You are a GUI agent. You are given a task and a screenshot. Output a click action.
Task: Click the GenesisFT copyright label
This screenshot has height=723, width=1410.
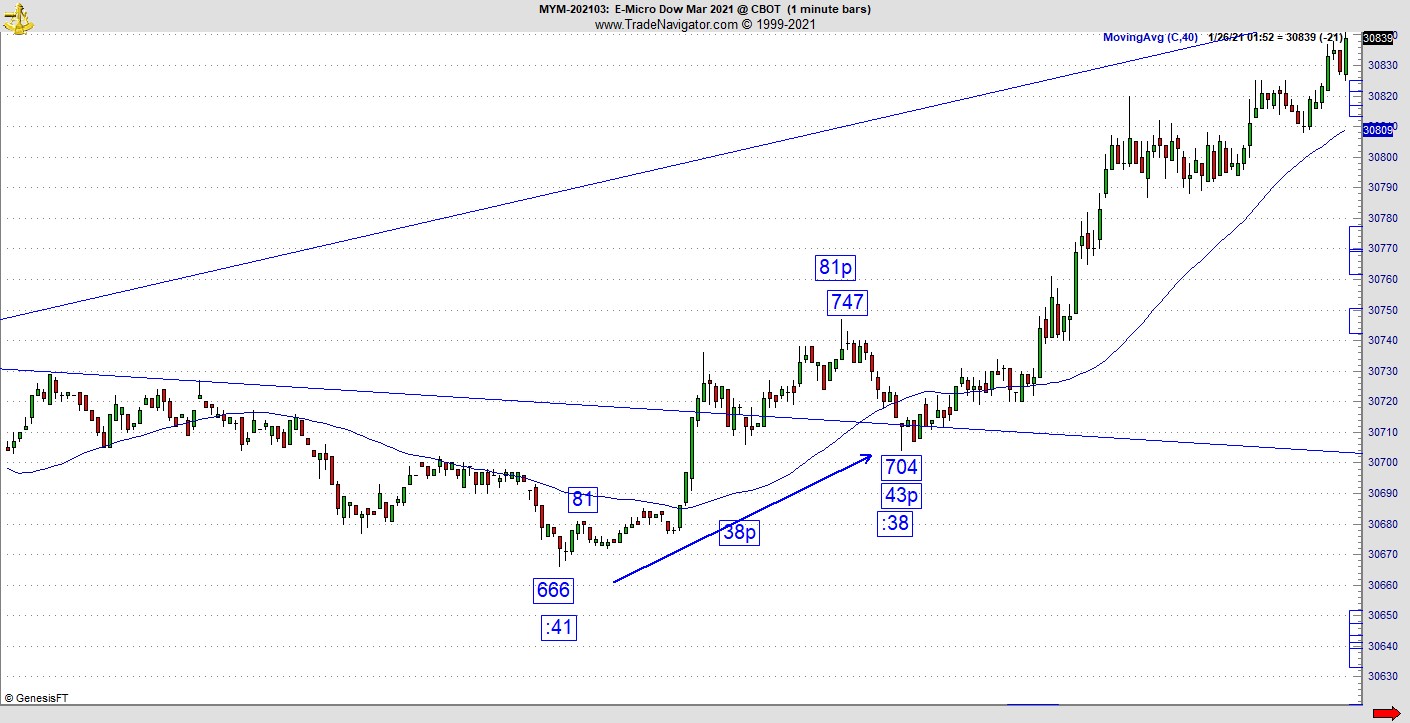tap(36, 698)
